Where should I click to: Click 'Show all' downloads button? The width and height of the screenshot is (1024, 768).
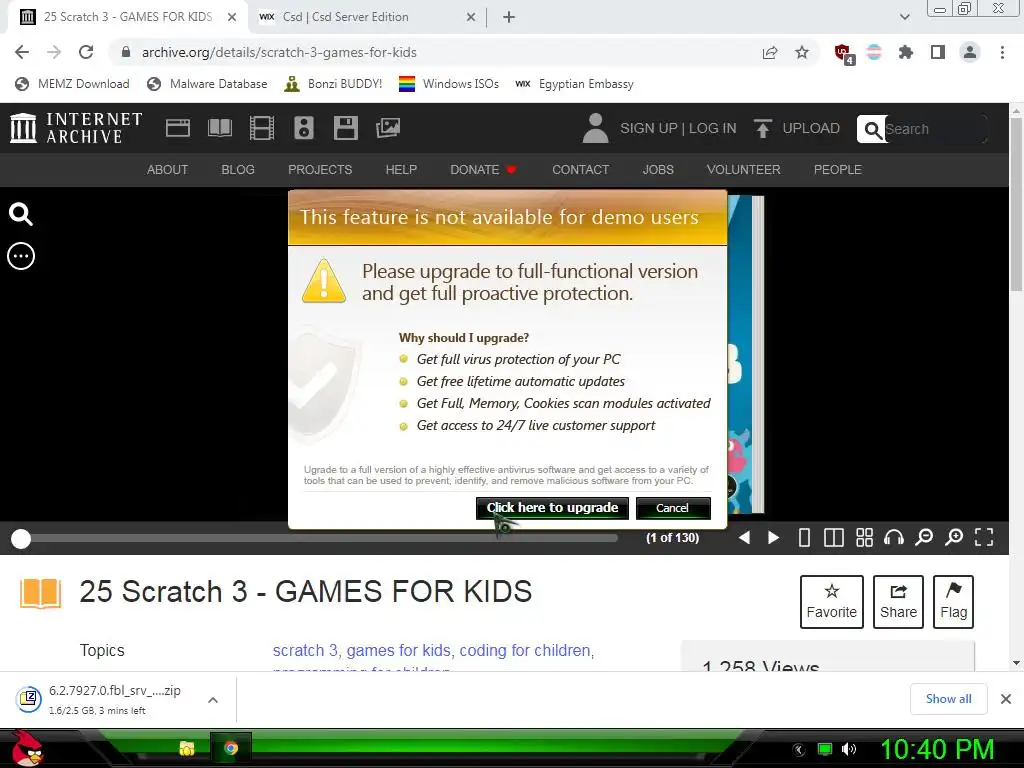948,699
